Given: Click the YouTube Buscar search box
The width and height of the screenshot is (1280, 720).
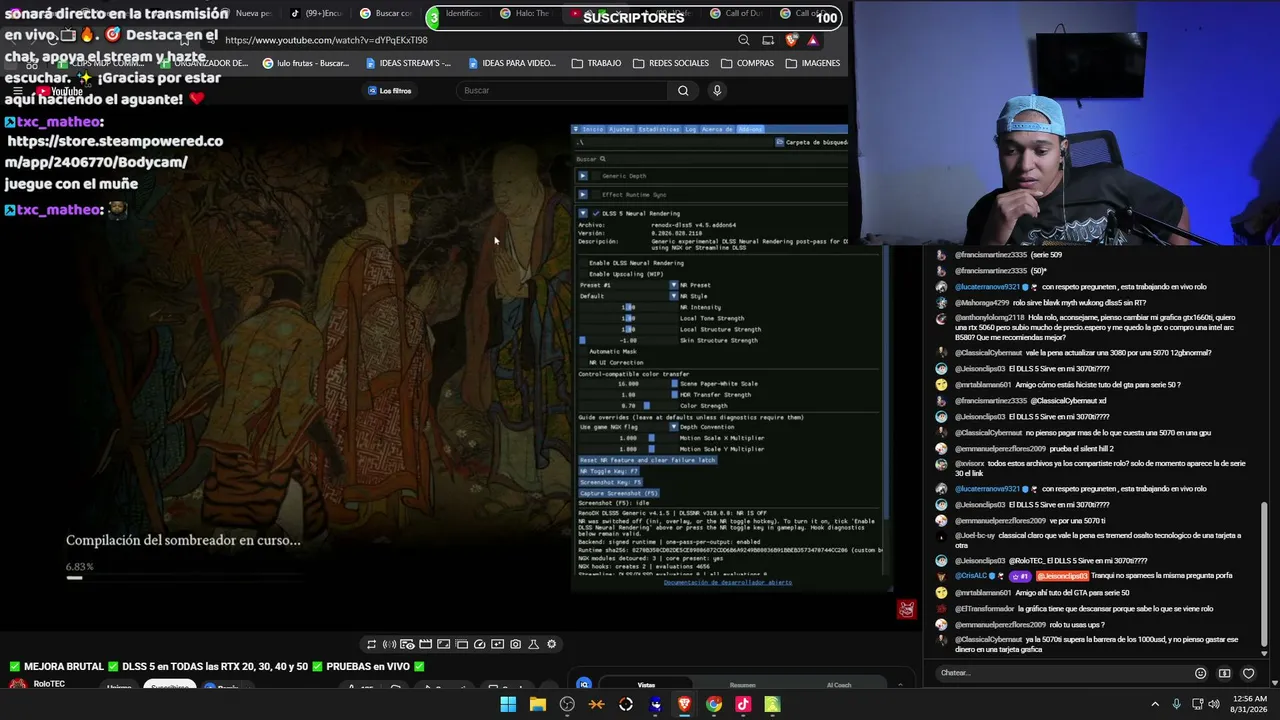Looking at the screenshot, I should (564, 91).
